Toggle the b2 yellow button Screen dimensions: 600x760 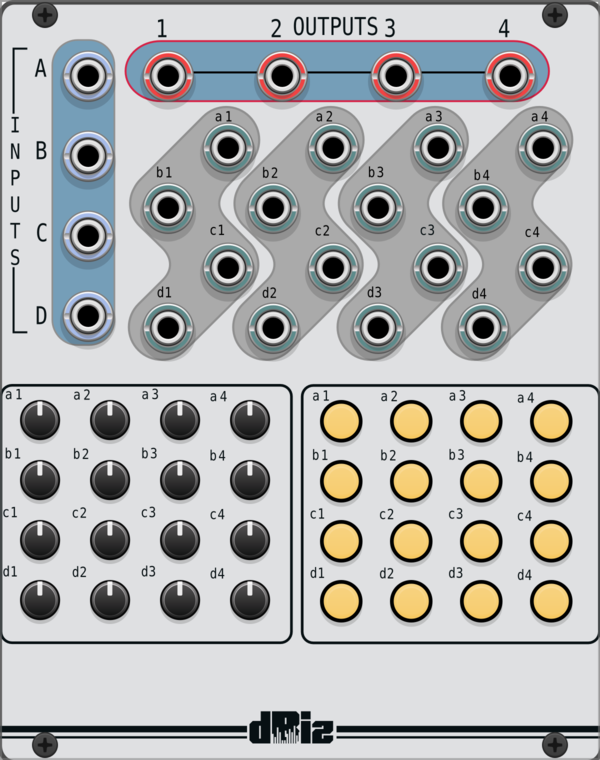(411, 481)
